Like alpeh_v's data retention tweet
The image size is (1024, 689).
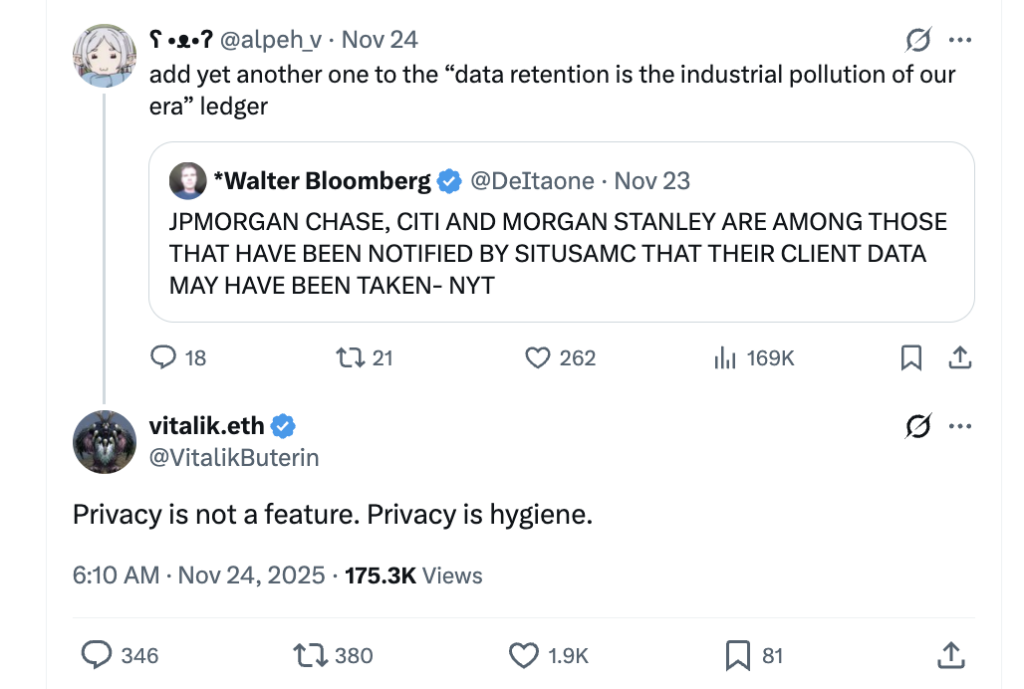[539, 357]
